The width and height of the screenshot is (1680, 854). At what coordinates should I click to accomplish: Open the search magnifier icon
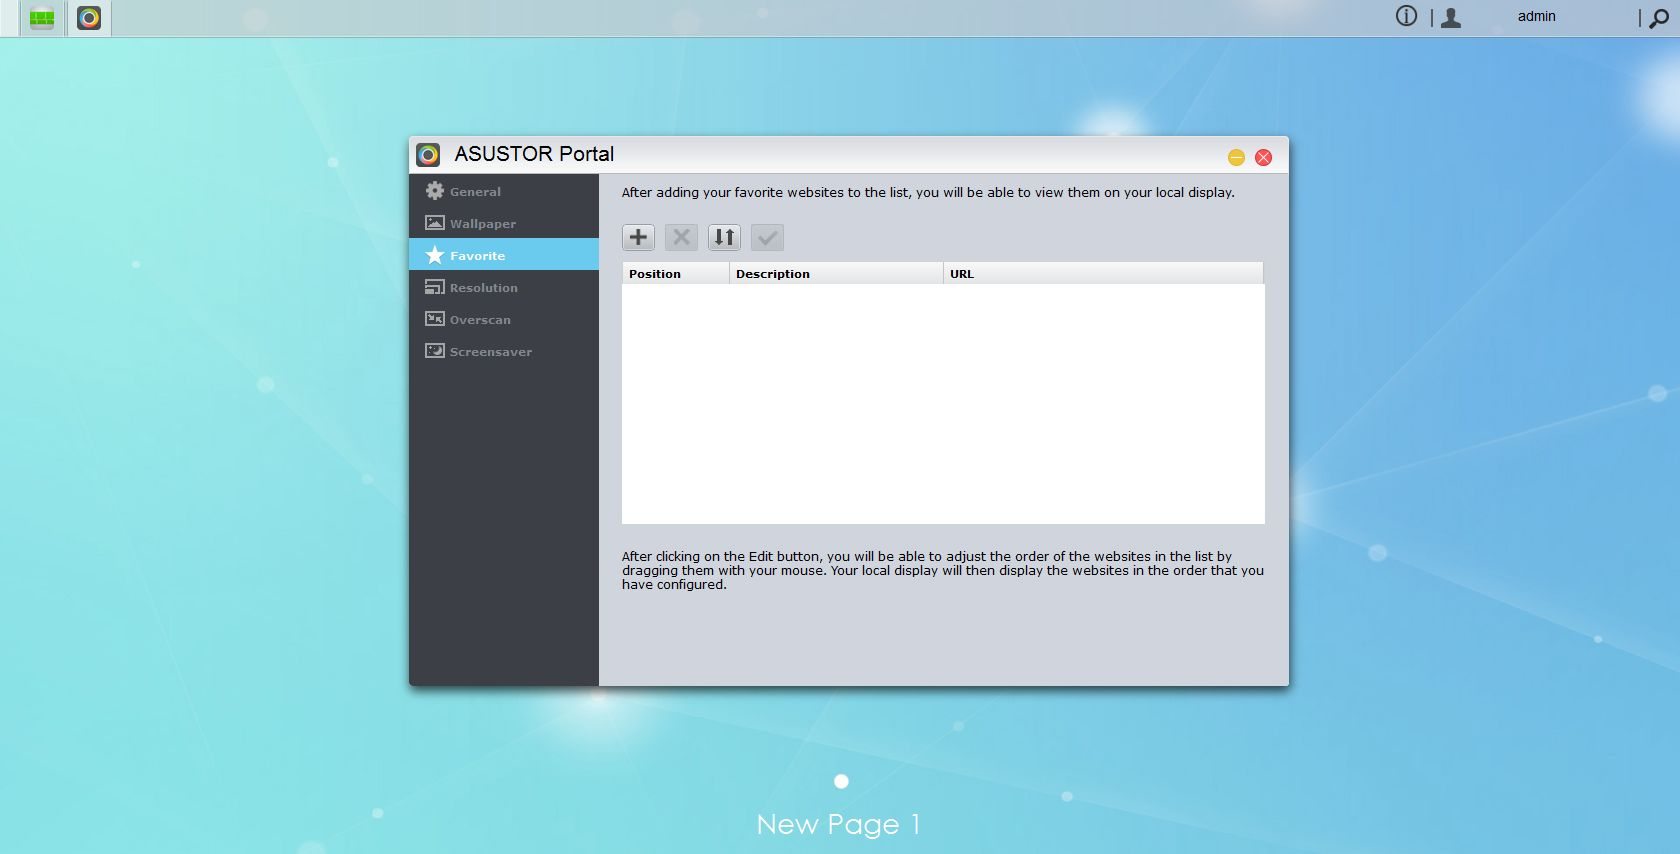click(x=1658, y=18)
